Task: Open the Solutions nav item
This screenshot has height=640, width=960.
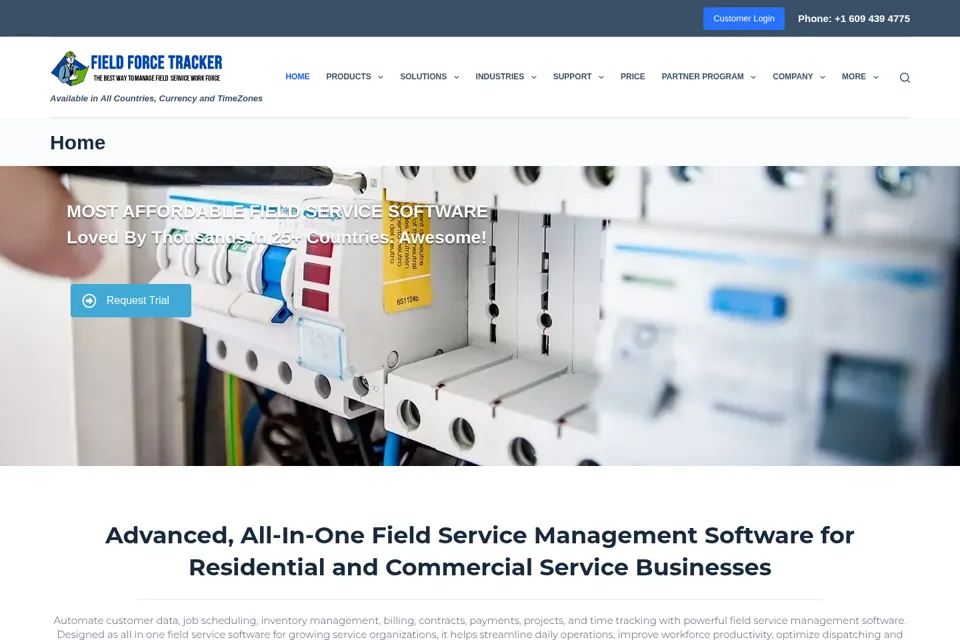Action: point(423,77)
